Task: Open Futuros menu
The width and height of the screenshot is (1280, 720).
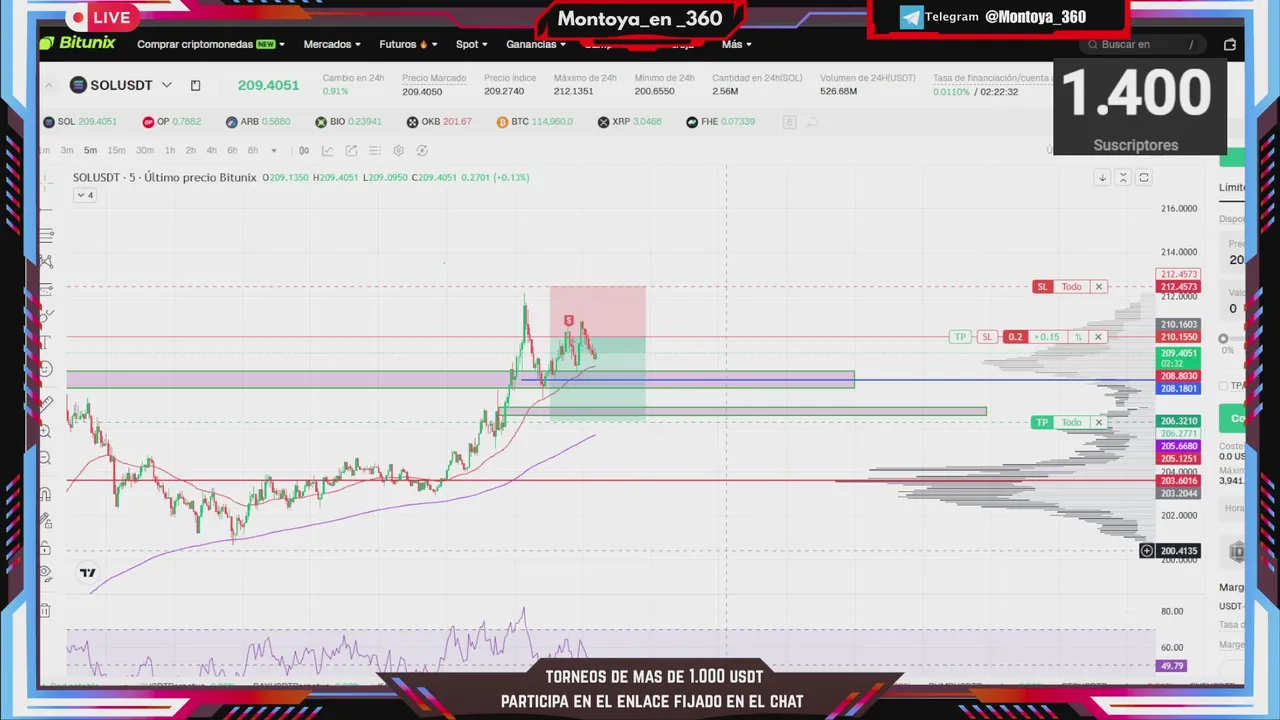Action: (x=408, y=44)
